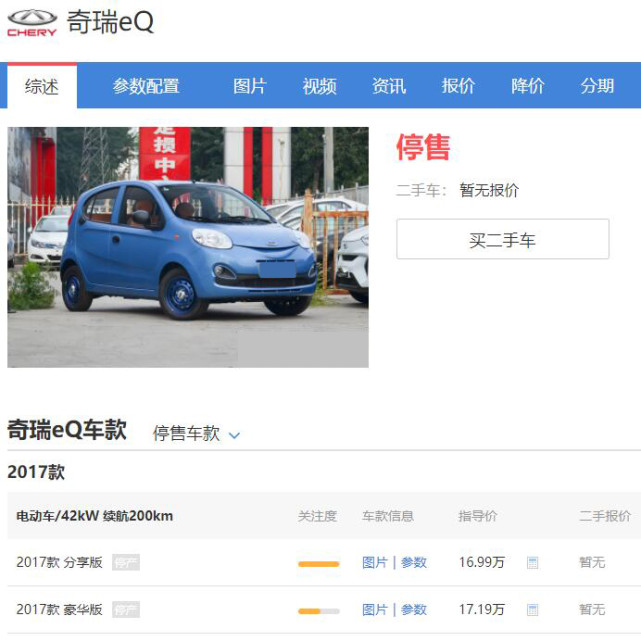The height and width of the screenshot is (641, 641).
Task: Switch to the 报价 tab
Action: [x=458, y=86]
